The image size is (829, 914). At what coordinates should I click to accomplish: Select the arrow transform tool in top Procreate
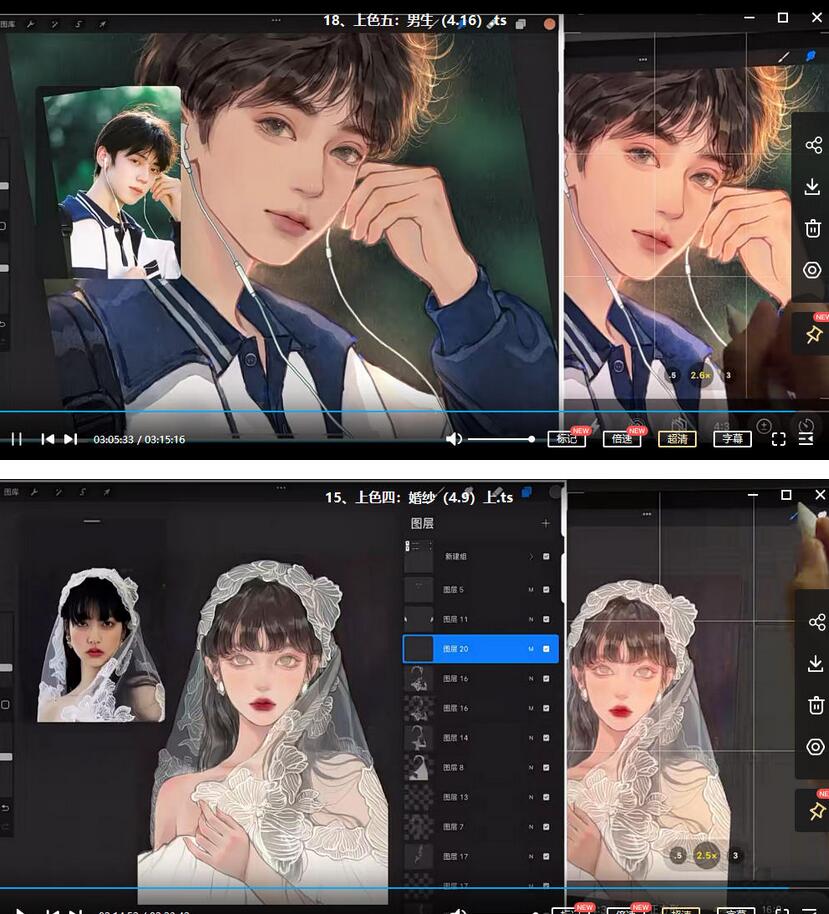tap(103, 24)
